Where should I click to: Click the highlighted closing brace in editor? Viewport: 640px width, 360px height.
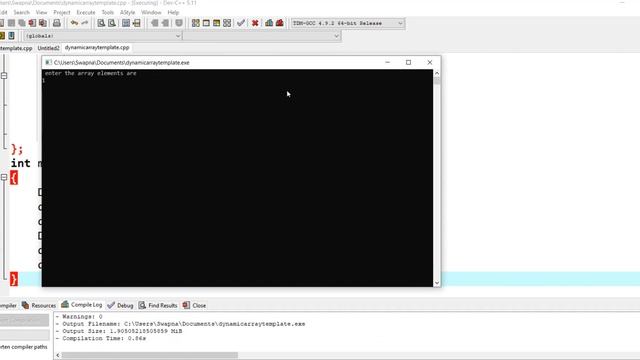point(14,279)
